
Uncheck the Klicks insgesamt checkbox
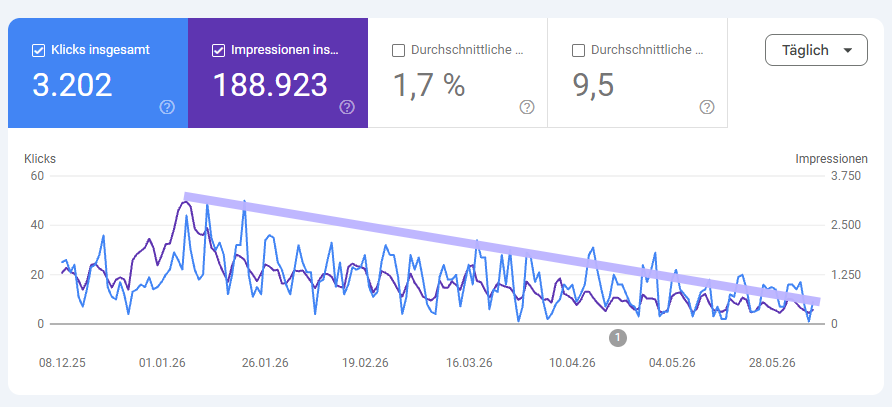tap(38, 51)
